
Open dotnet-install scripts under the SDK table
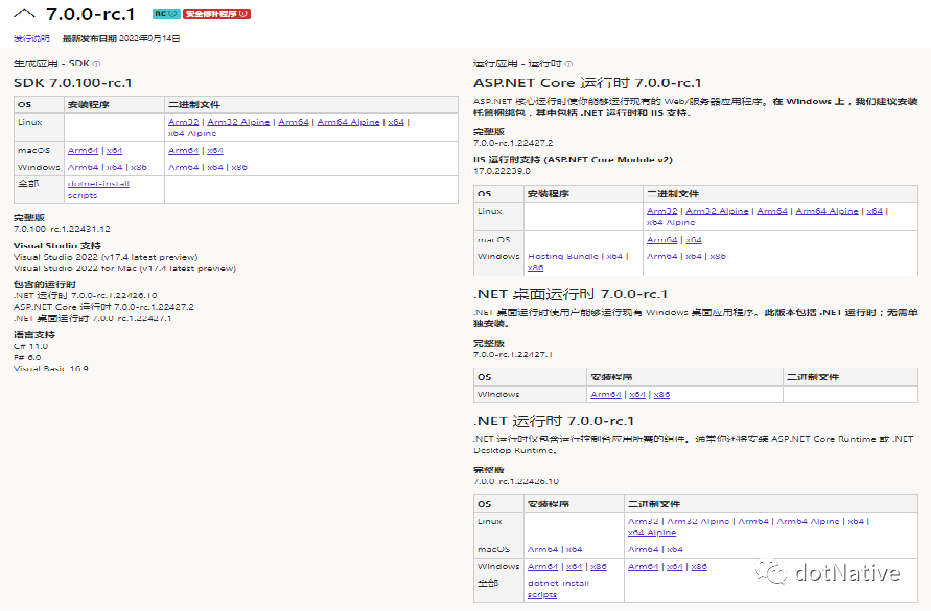coord(99,189)
